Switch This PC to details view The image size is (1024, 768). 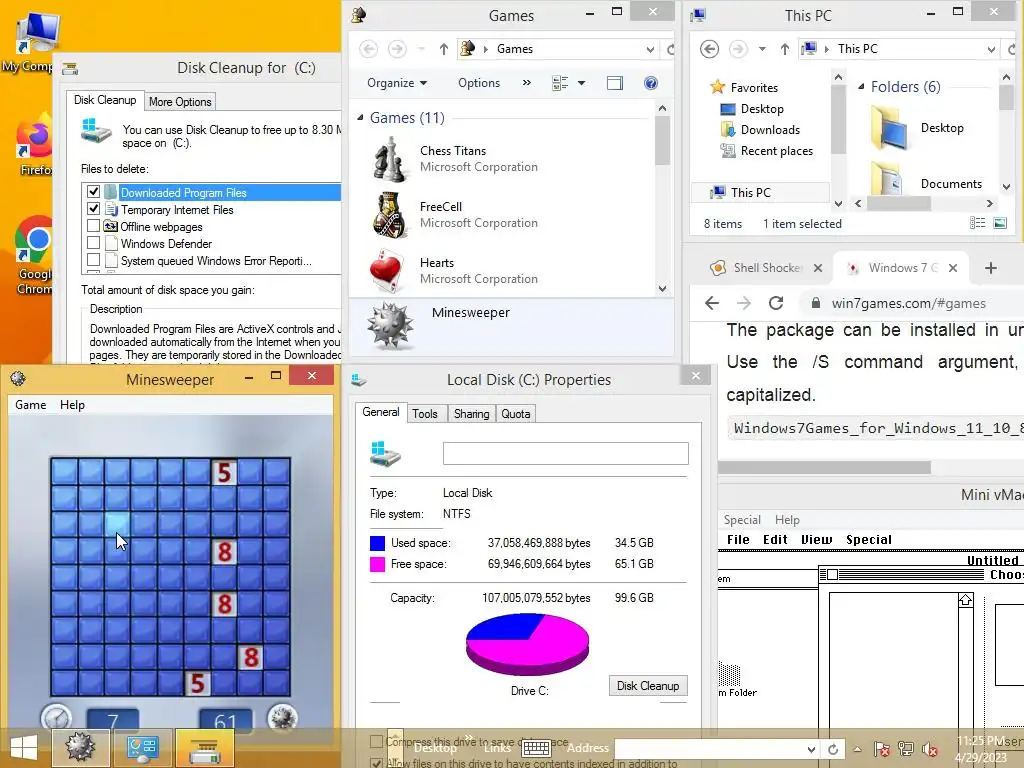(x=978, y=223)
